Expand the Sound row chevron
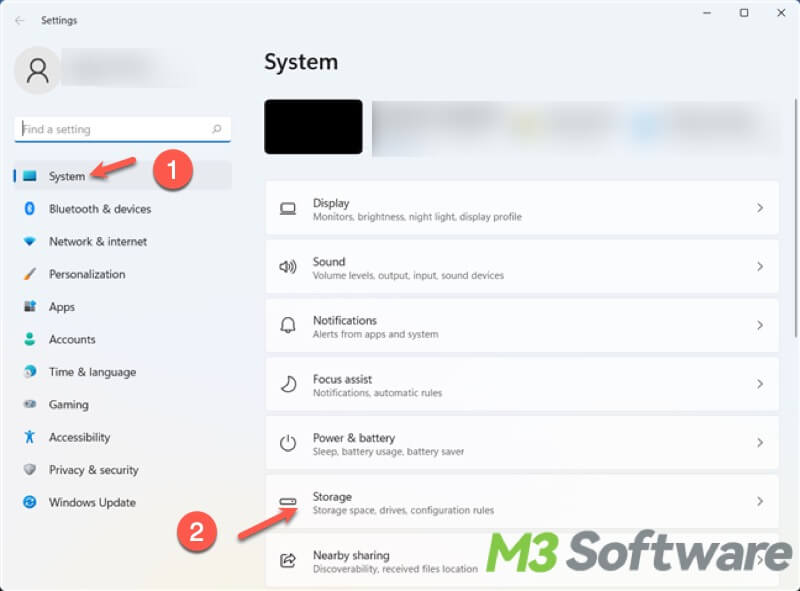This screenshot has width=800, height=591. coord(760,266)
